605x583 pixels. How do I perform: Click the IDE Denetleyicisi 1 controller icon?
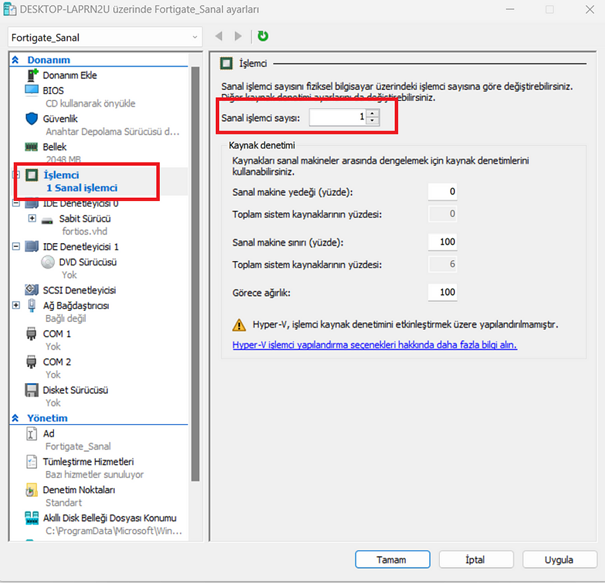(32, 246)
